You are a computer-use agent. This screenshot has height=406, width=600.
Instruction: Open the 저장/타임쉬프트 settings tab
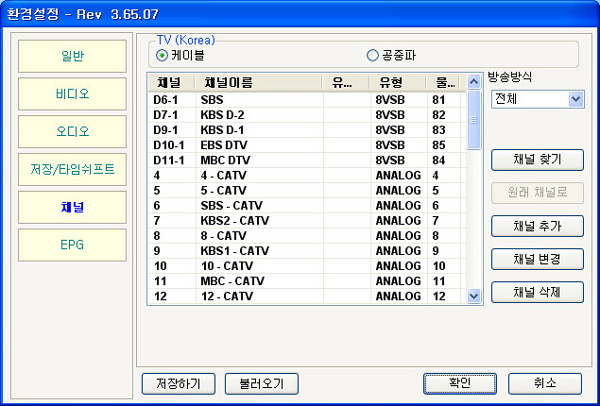(72, 170)
